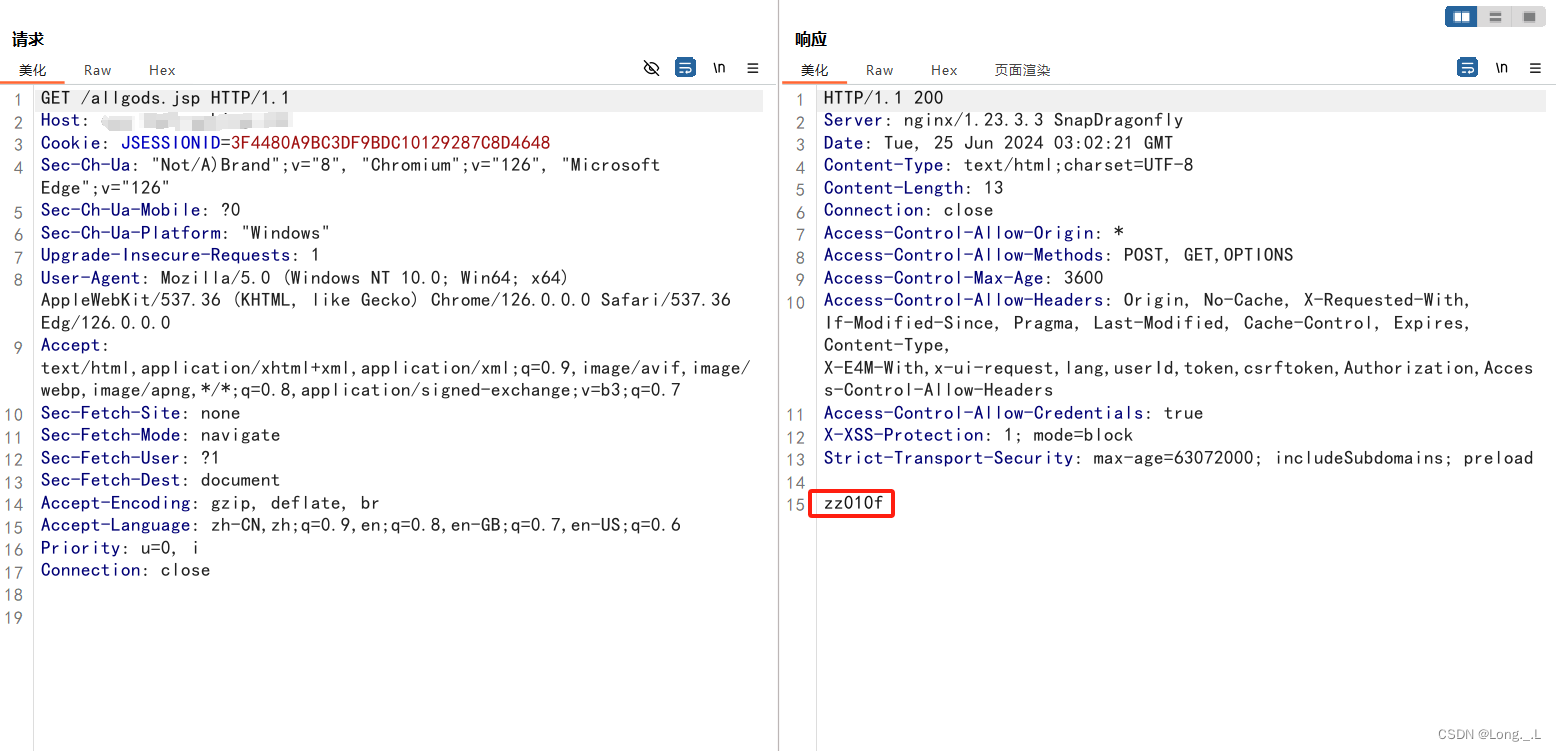Click the JSESSIONID cookie value in the request

pos(391,143)
